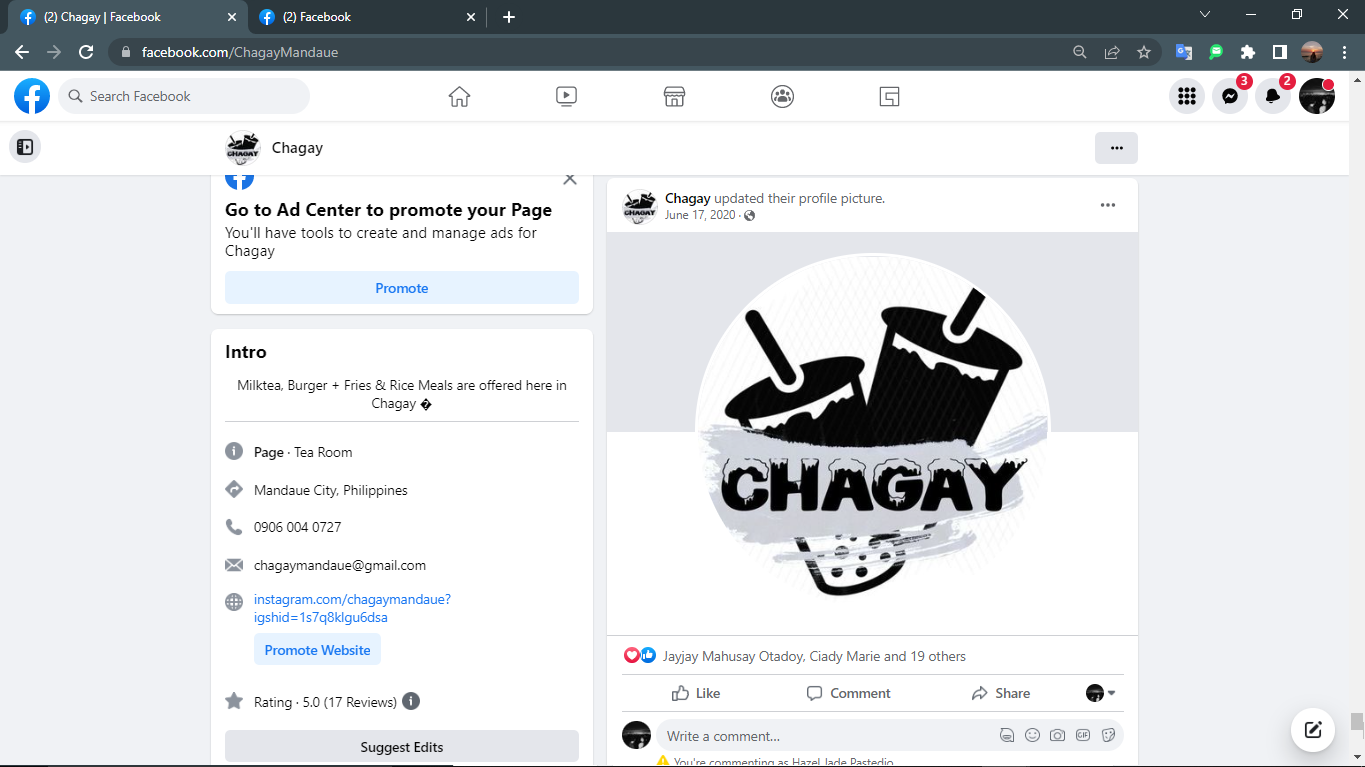The height and width of the screenshot is (767, 1365).
Task: Switch to the second (2) Facebook tab
Action: (x=366, y=17)
